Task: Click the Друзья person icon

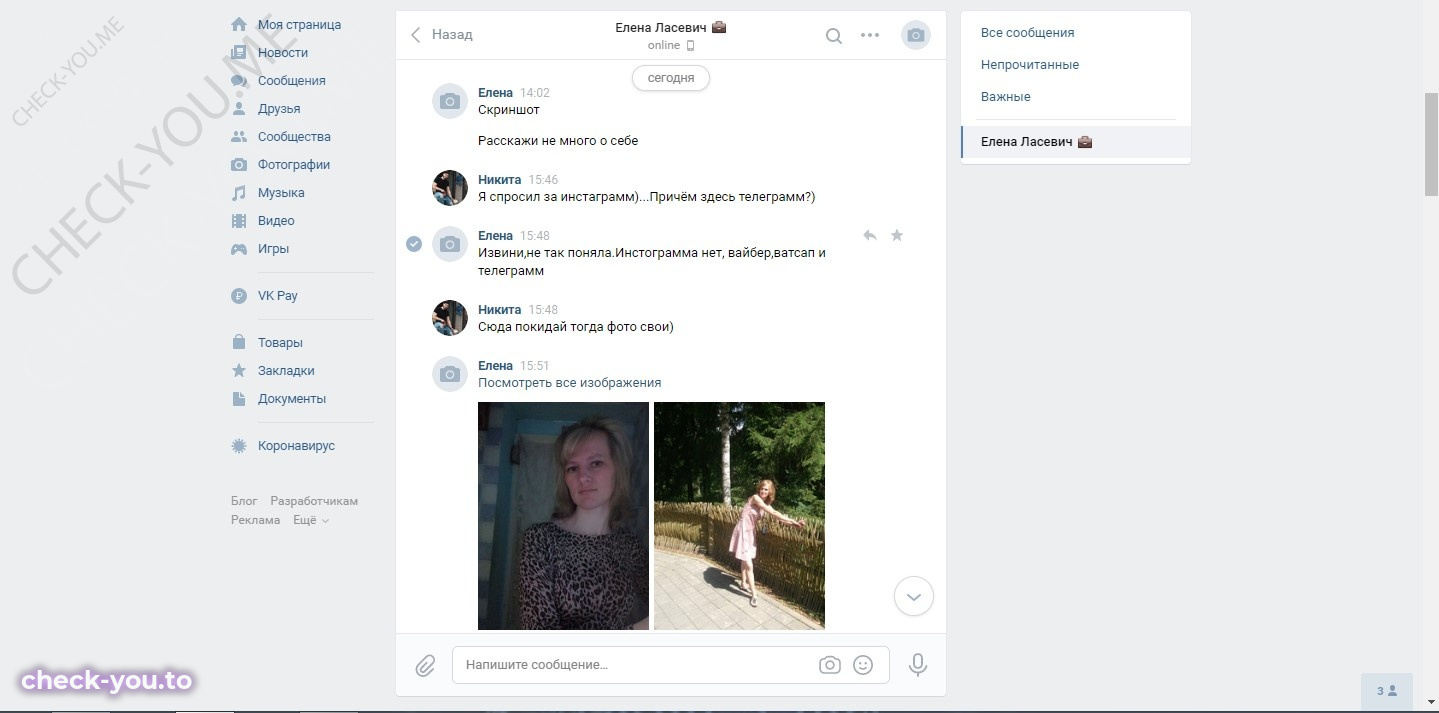Action: tap(239, 108)
